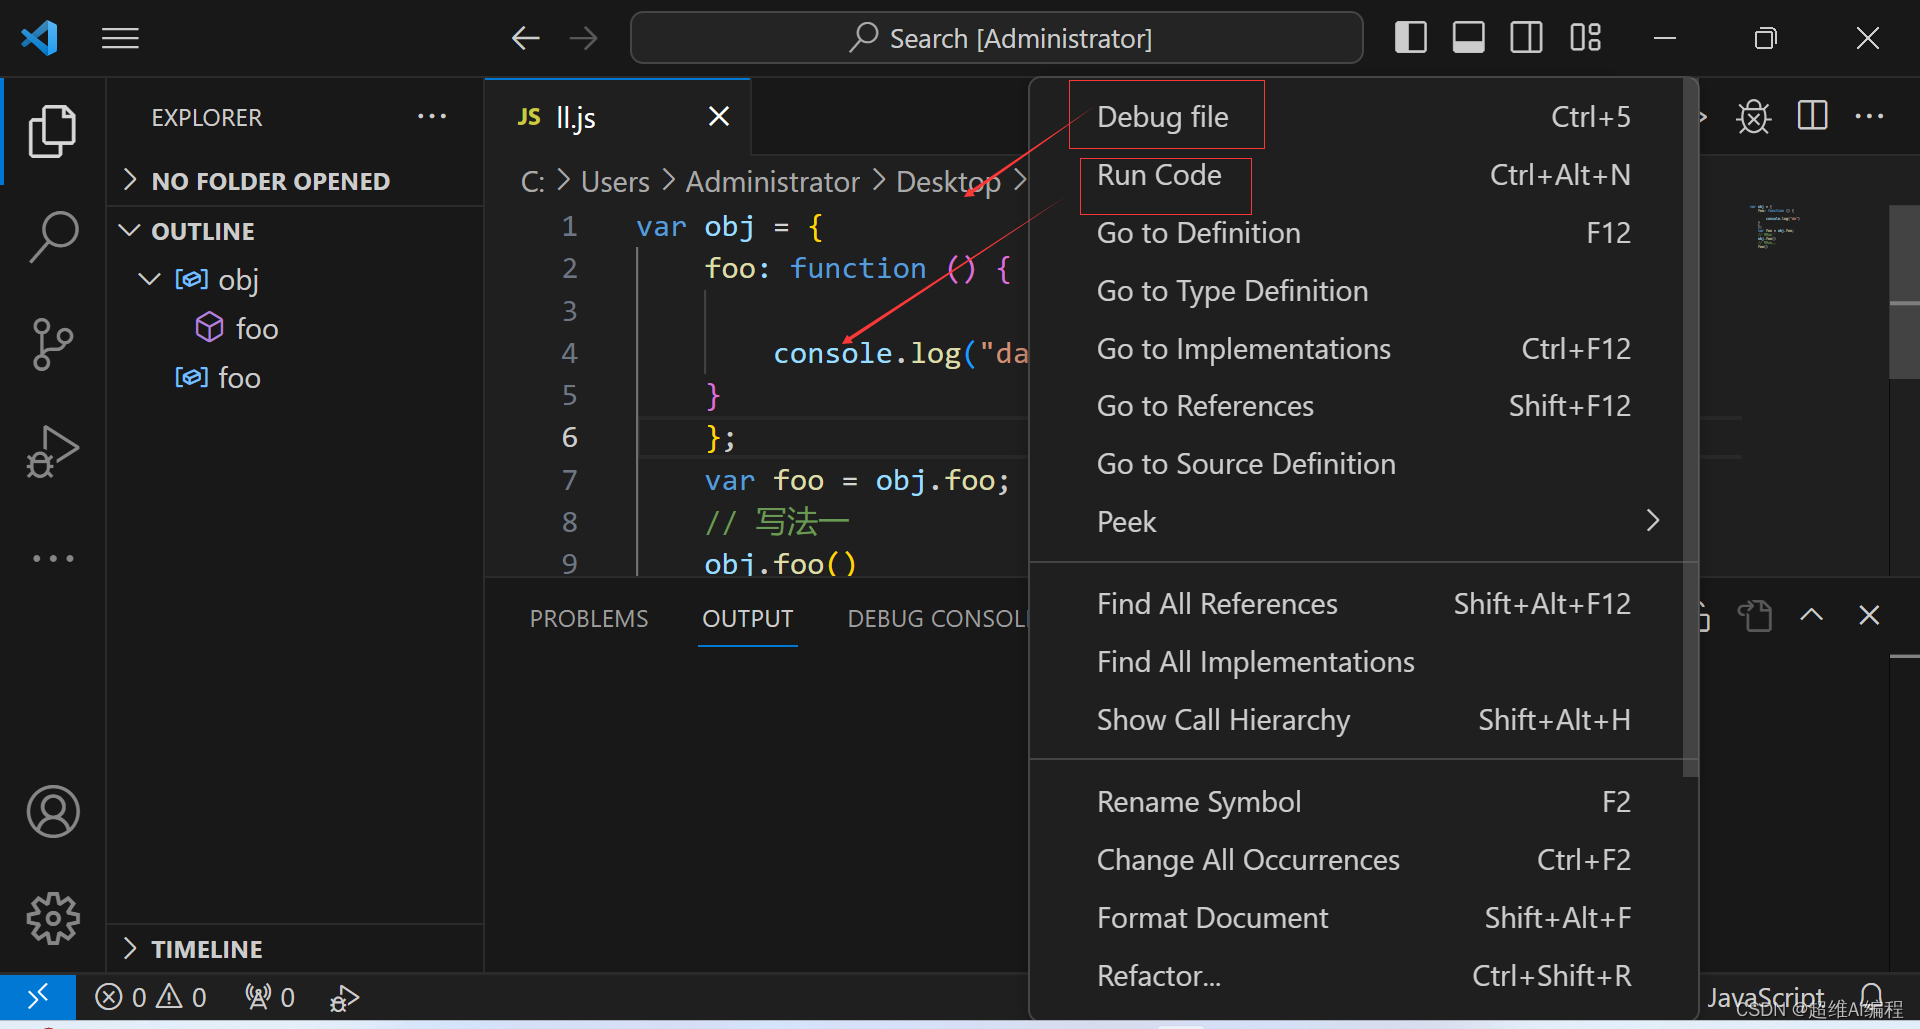Click the editor vertical scrollbar thumb
Screen dimensions: 1920x1029
click(1903, 292)
